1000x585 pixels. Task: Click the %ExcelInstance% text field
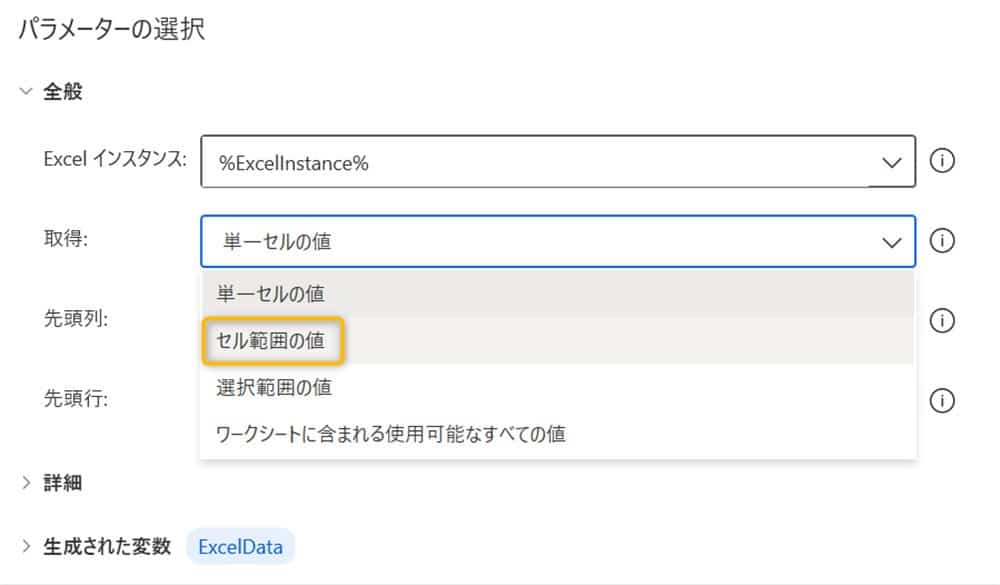[x=530, y=162]
